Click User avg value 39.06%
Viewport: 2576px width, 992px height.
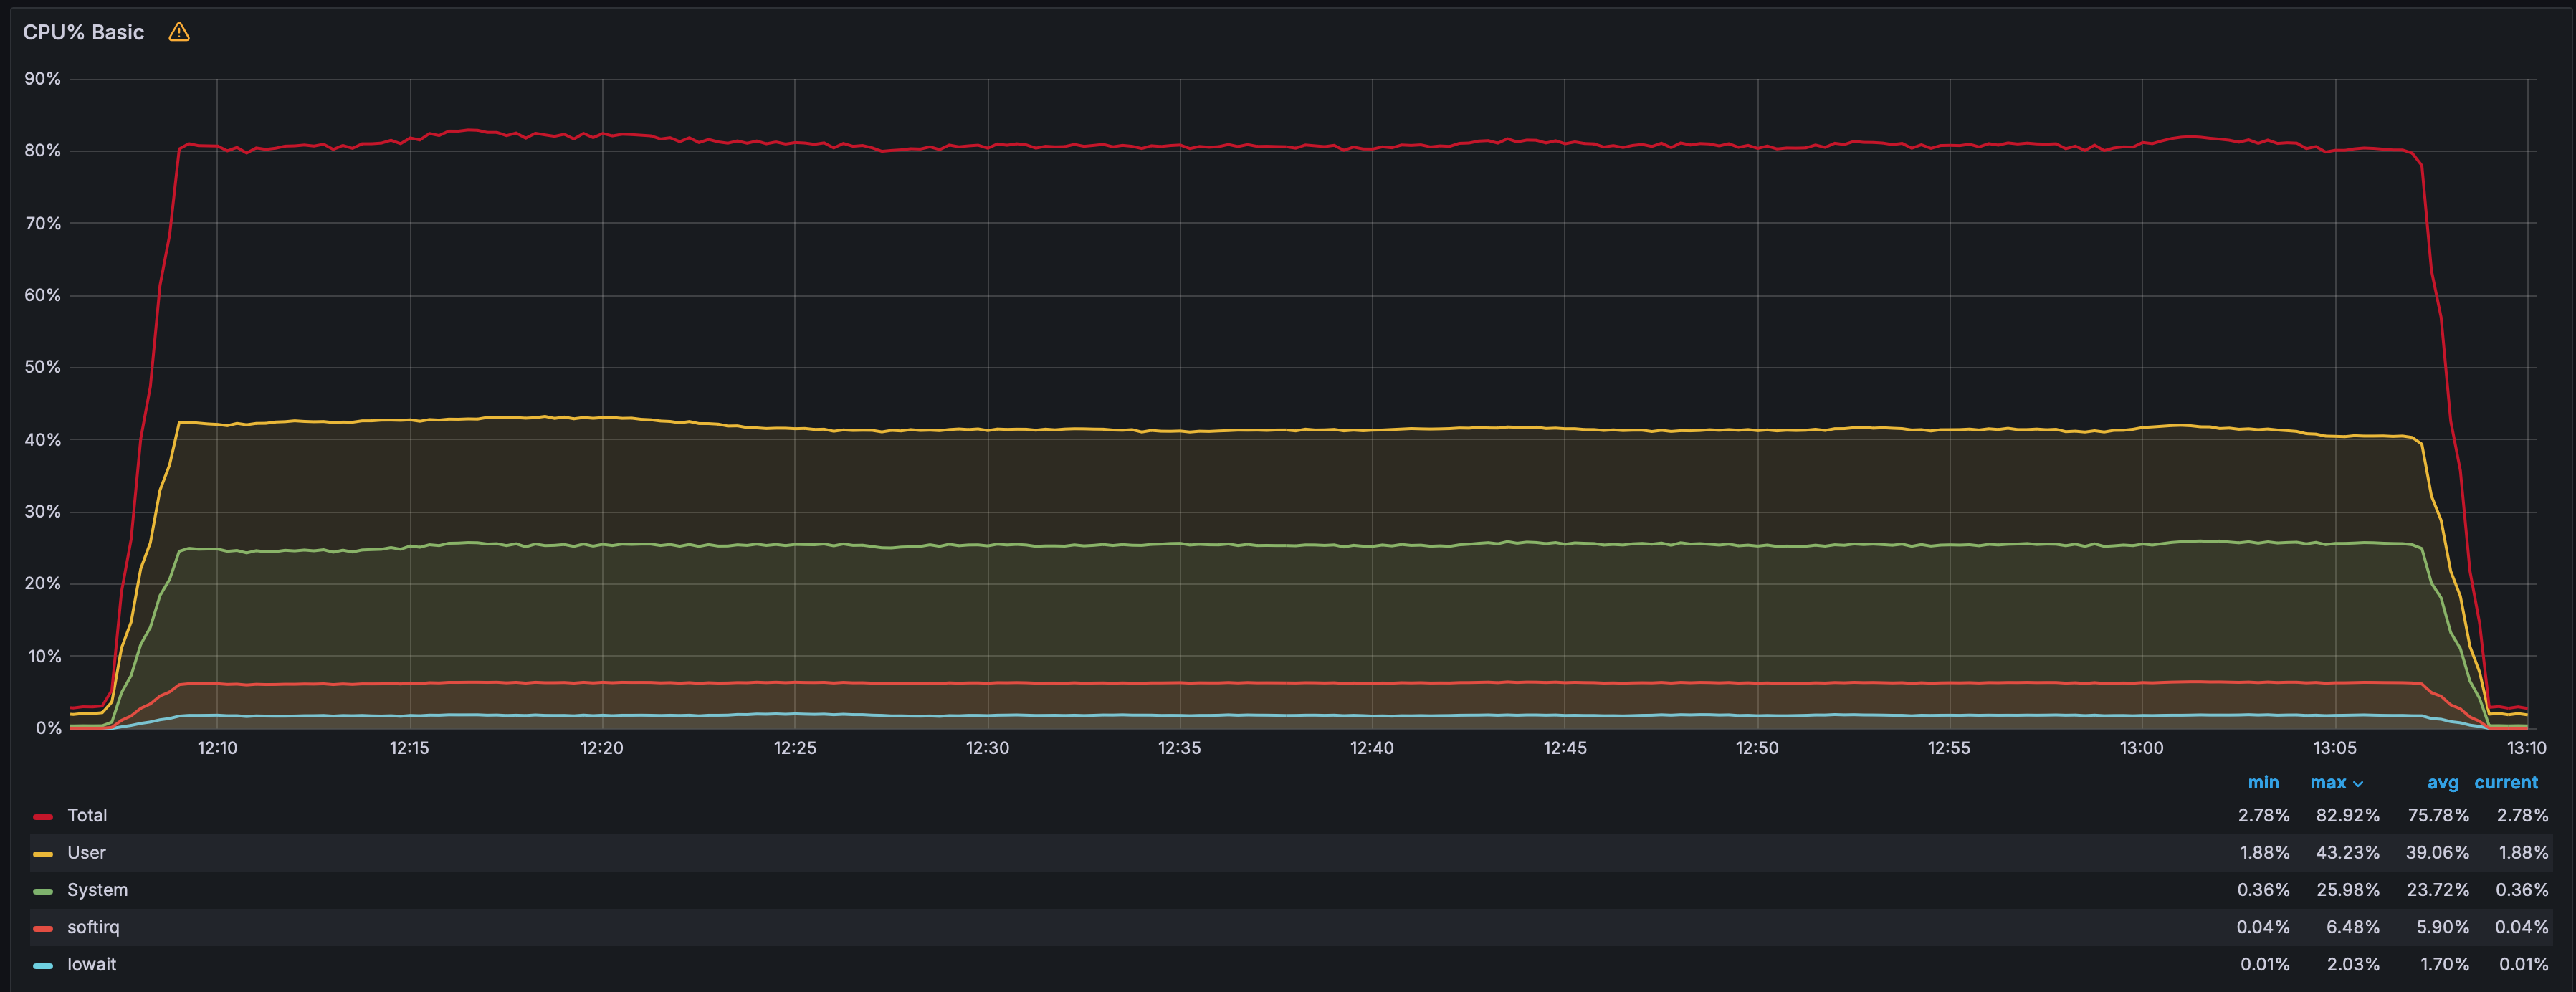(2438, 852)
